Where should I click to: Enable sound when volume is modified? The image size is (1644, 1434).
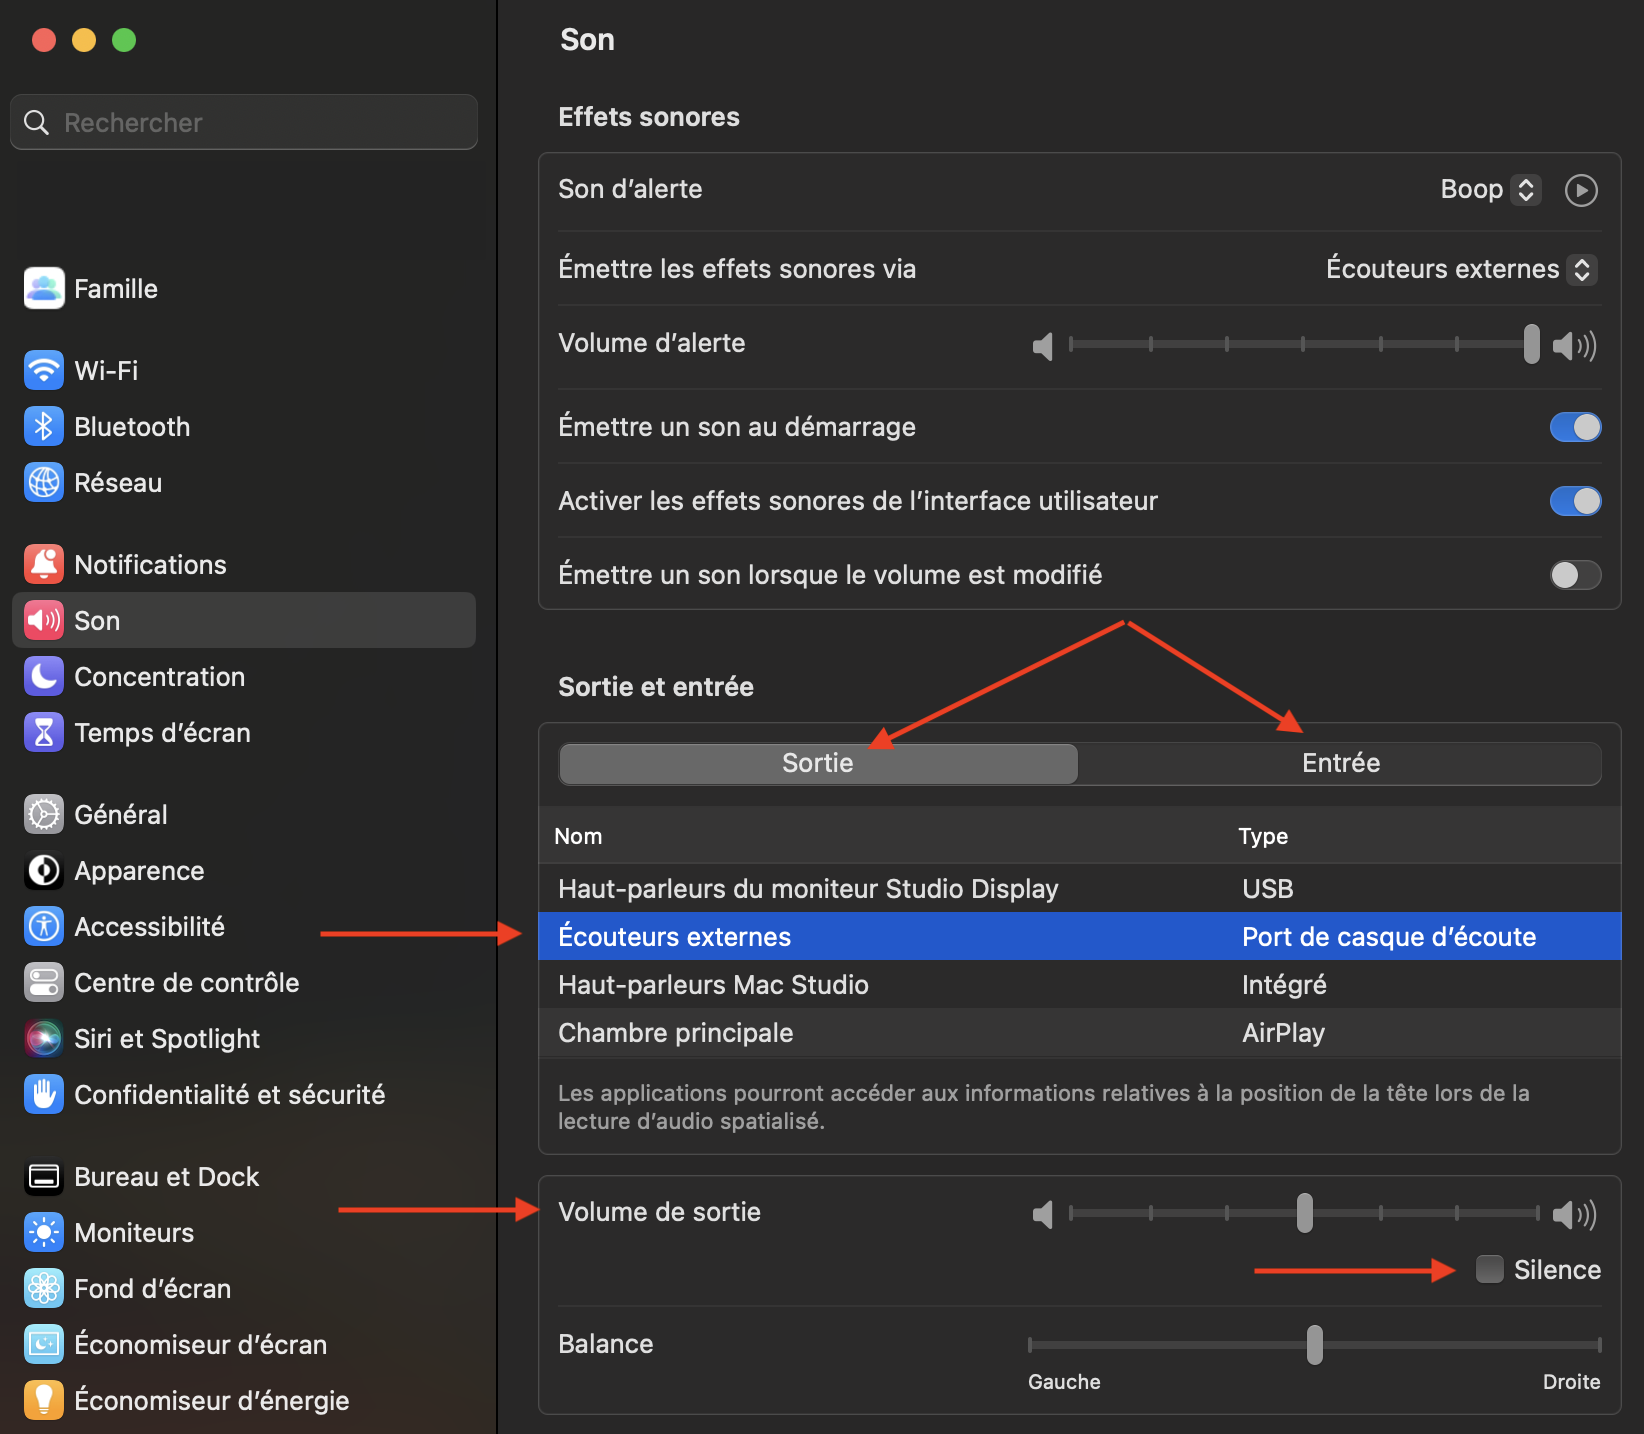click(x=1575, y=575)
